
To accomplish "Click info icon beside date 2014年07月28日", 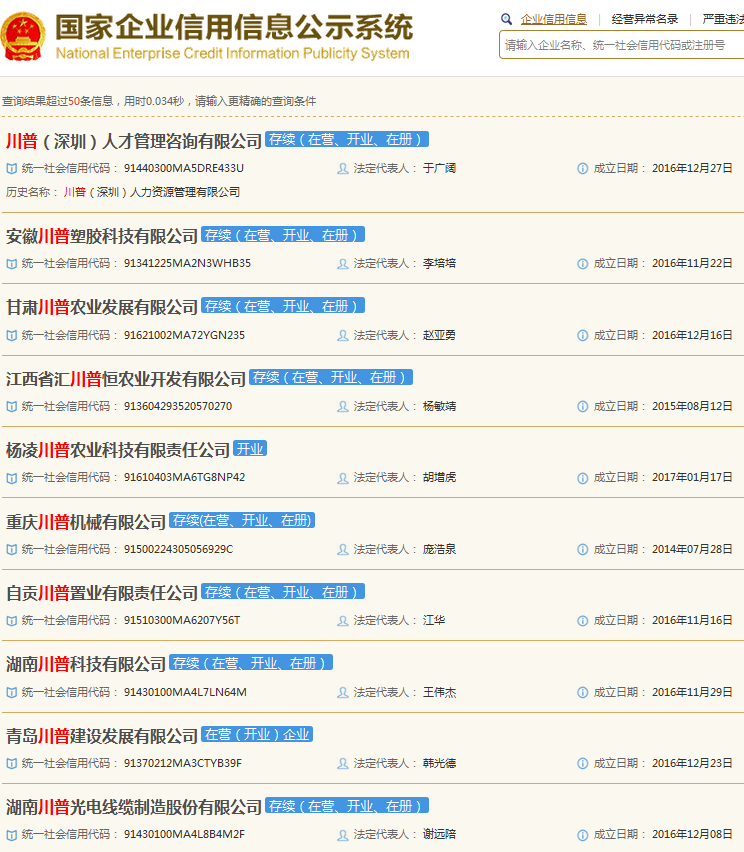I will [x=582, y=549].
